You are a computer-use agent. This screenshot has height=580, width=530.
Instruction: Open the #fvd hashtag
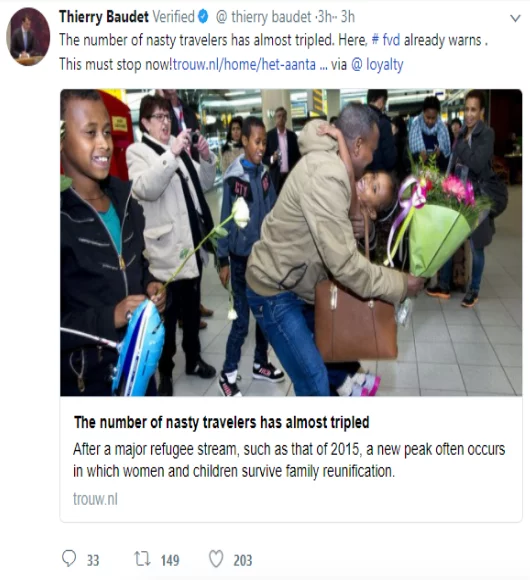[x=386, y=40]
